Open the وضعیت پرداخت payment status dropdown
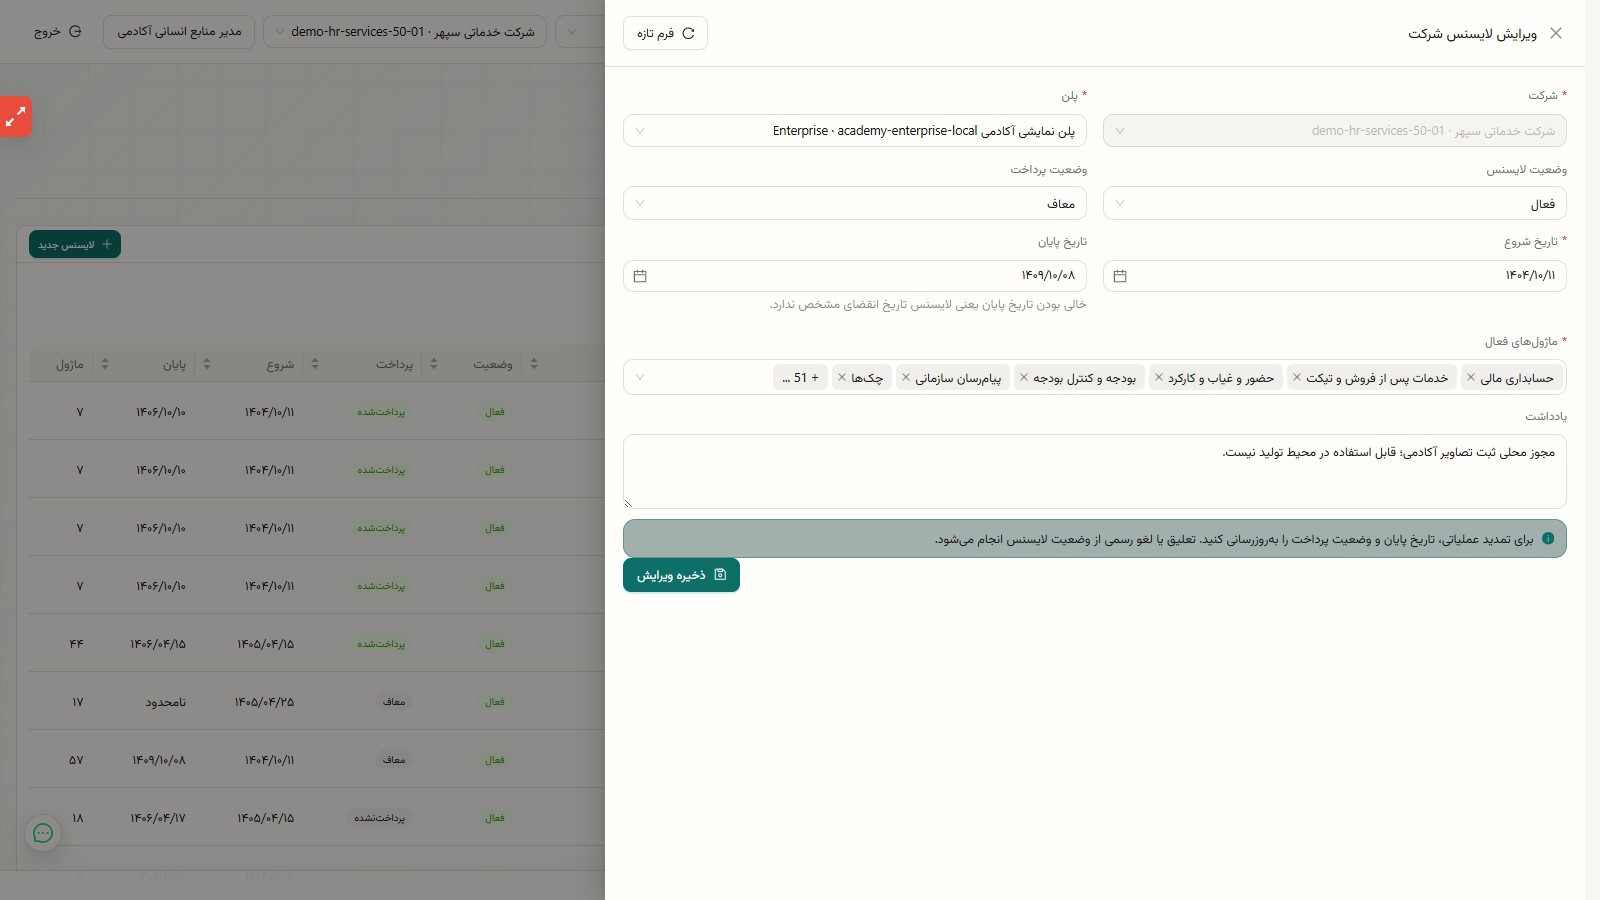 click(x=855, y=203)
